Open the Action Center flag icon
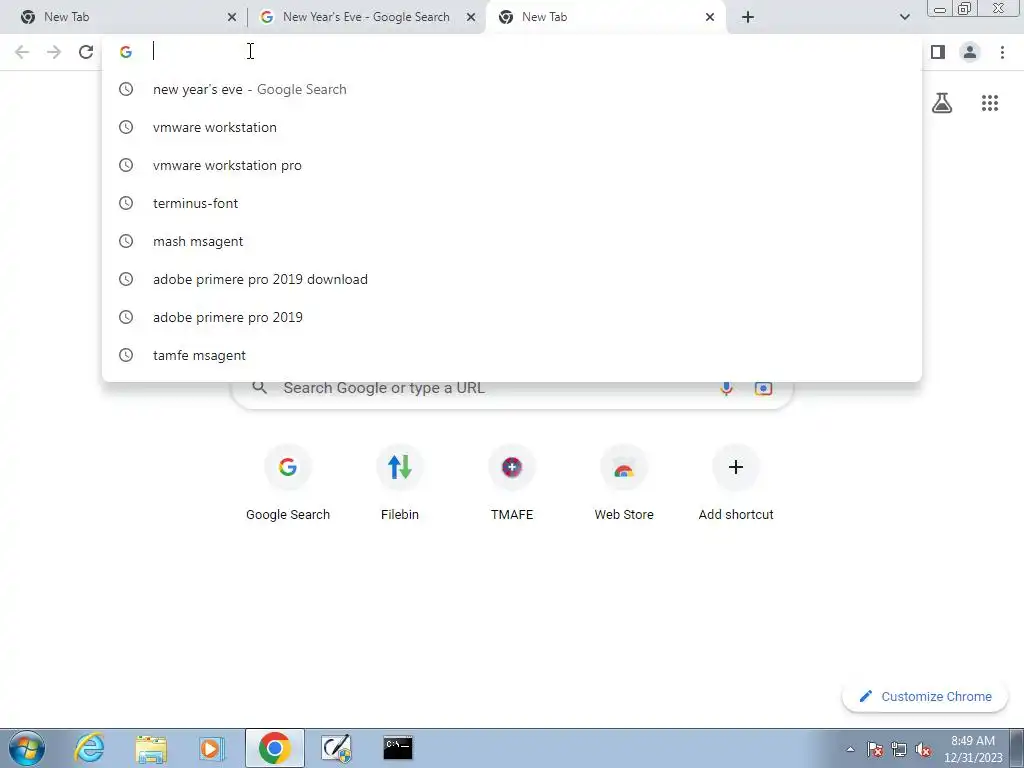Screen dimensions: 1024x768 coord(875,749)
